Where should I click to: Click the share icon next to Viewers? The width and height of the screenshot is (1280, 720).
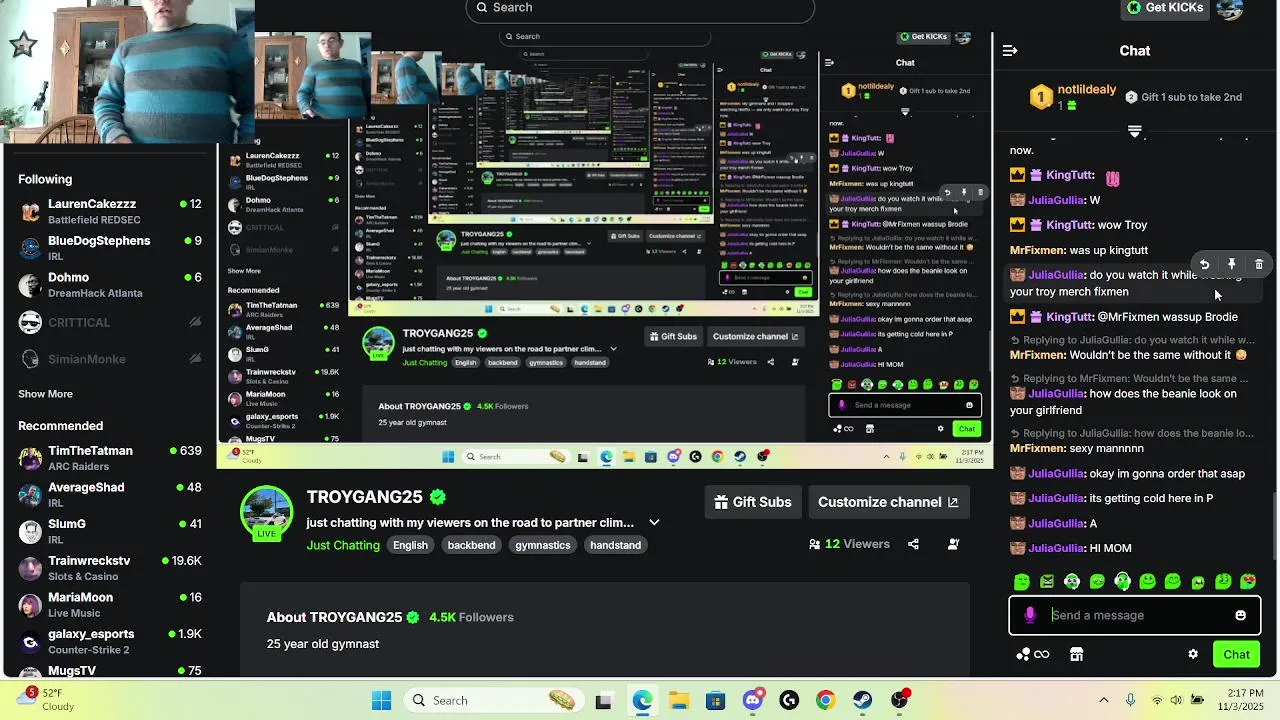913,544
